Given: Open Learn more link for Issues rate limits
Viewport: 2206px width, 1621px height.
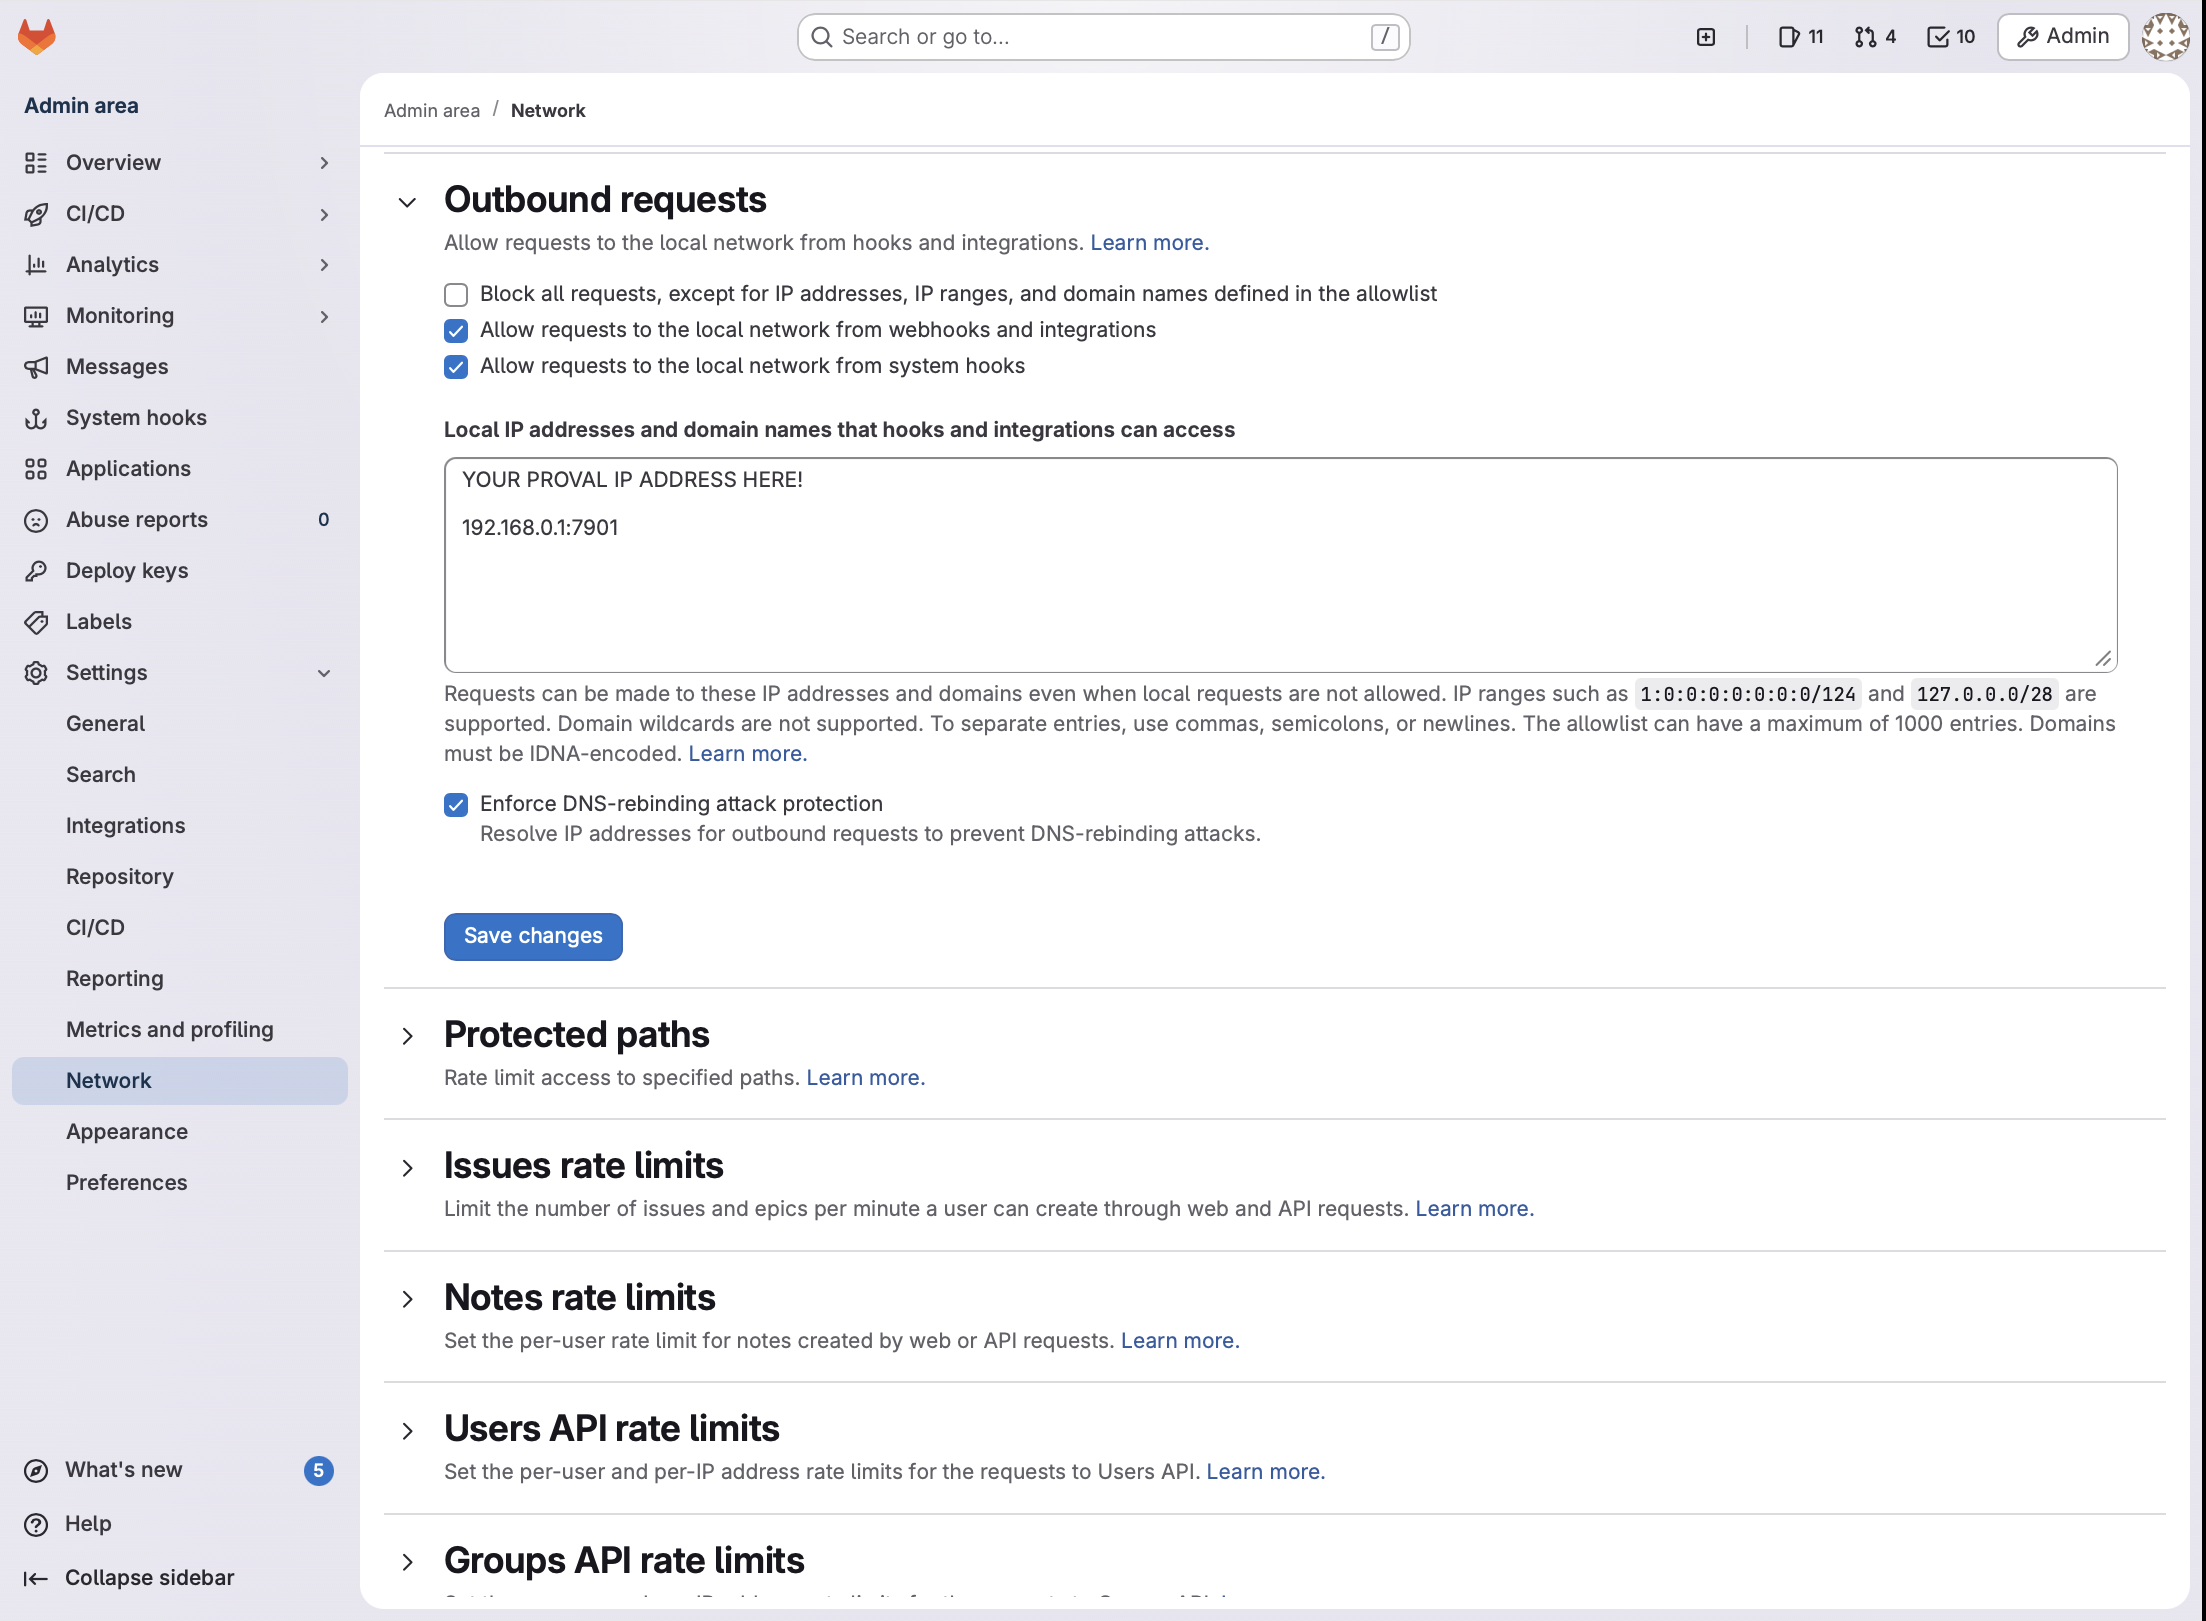Looking at the screenshot, I should click(x=1474, y=1209).
